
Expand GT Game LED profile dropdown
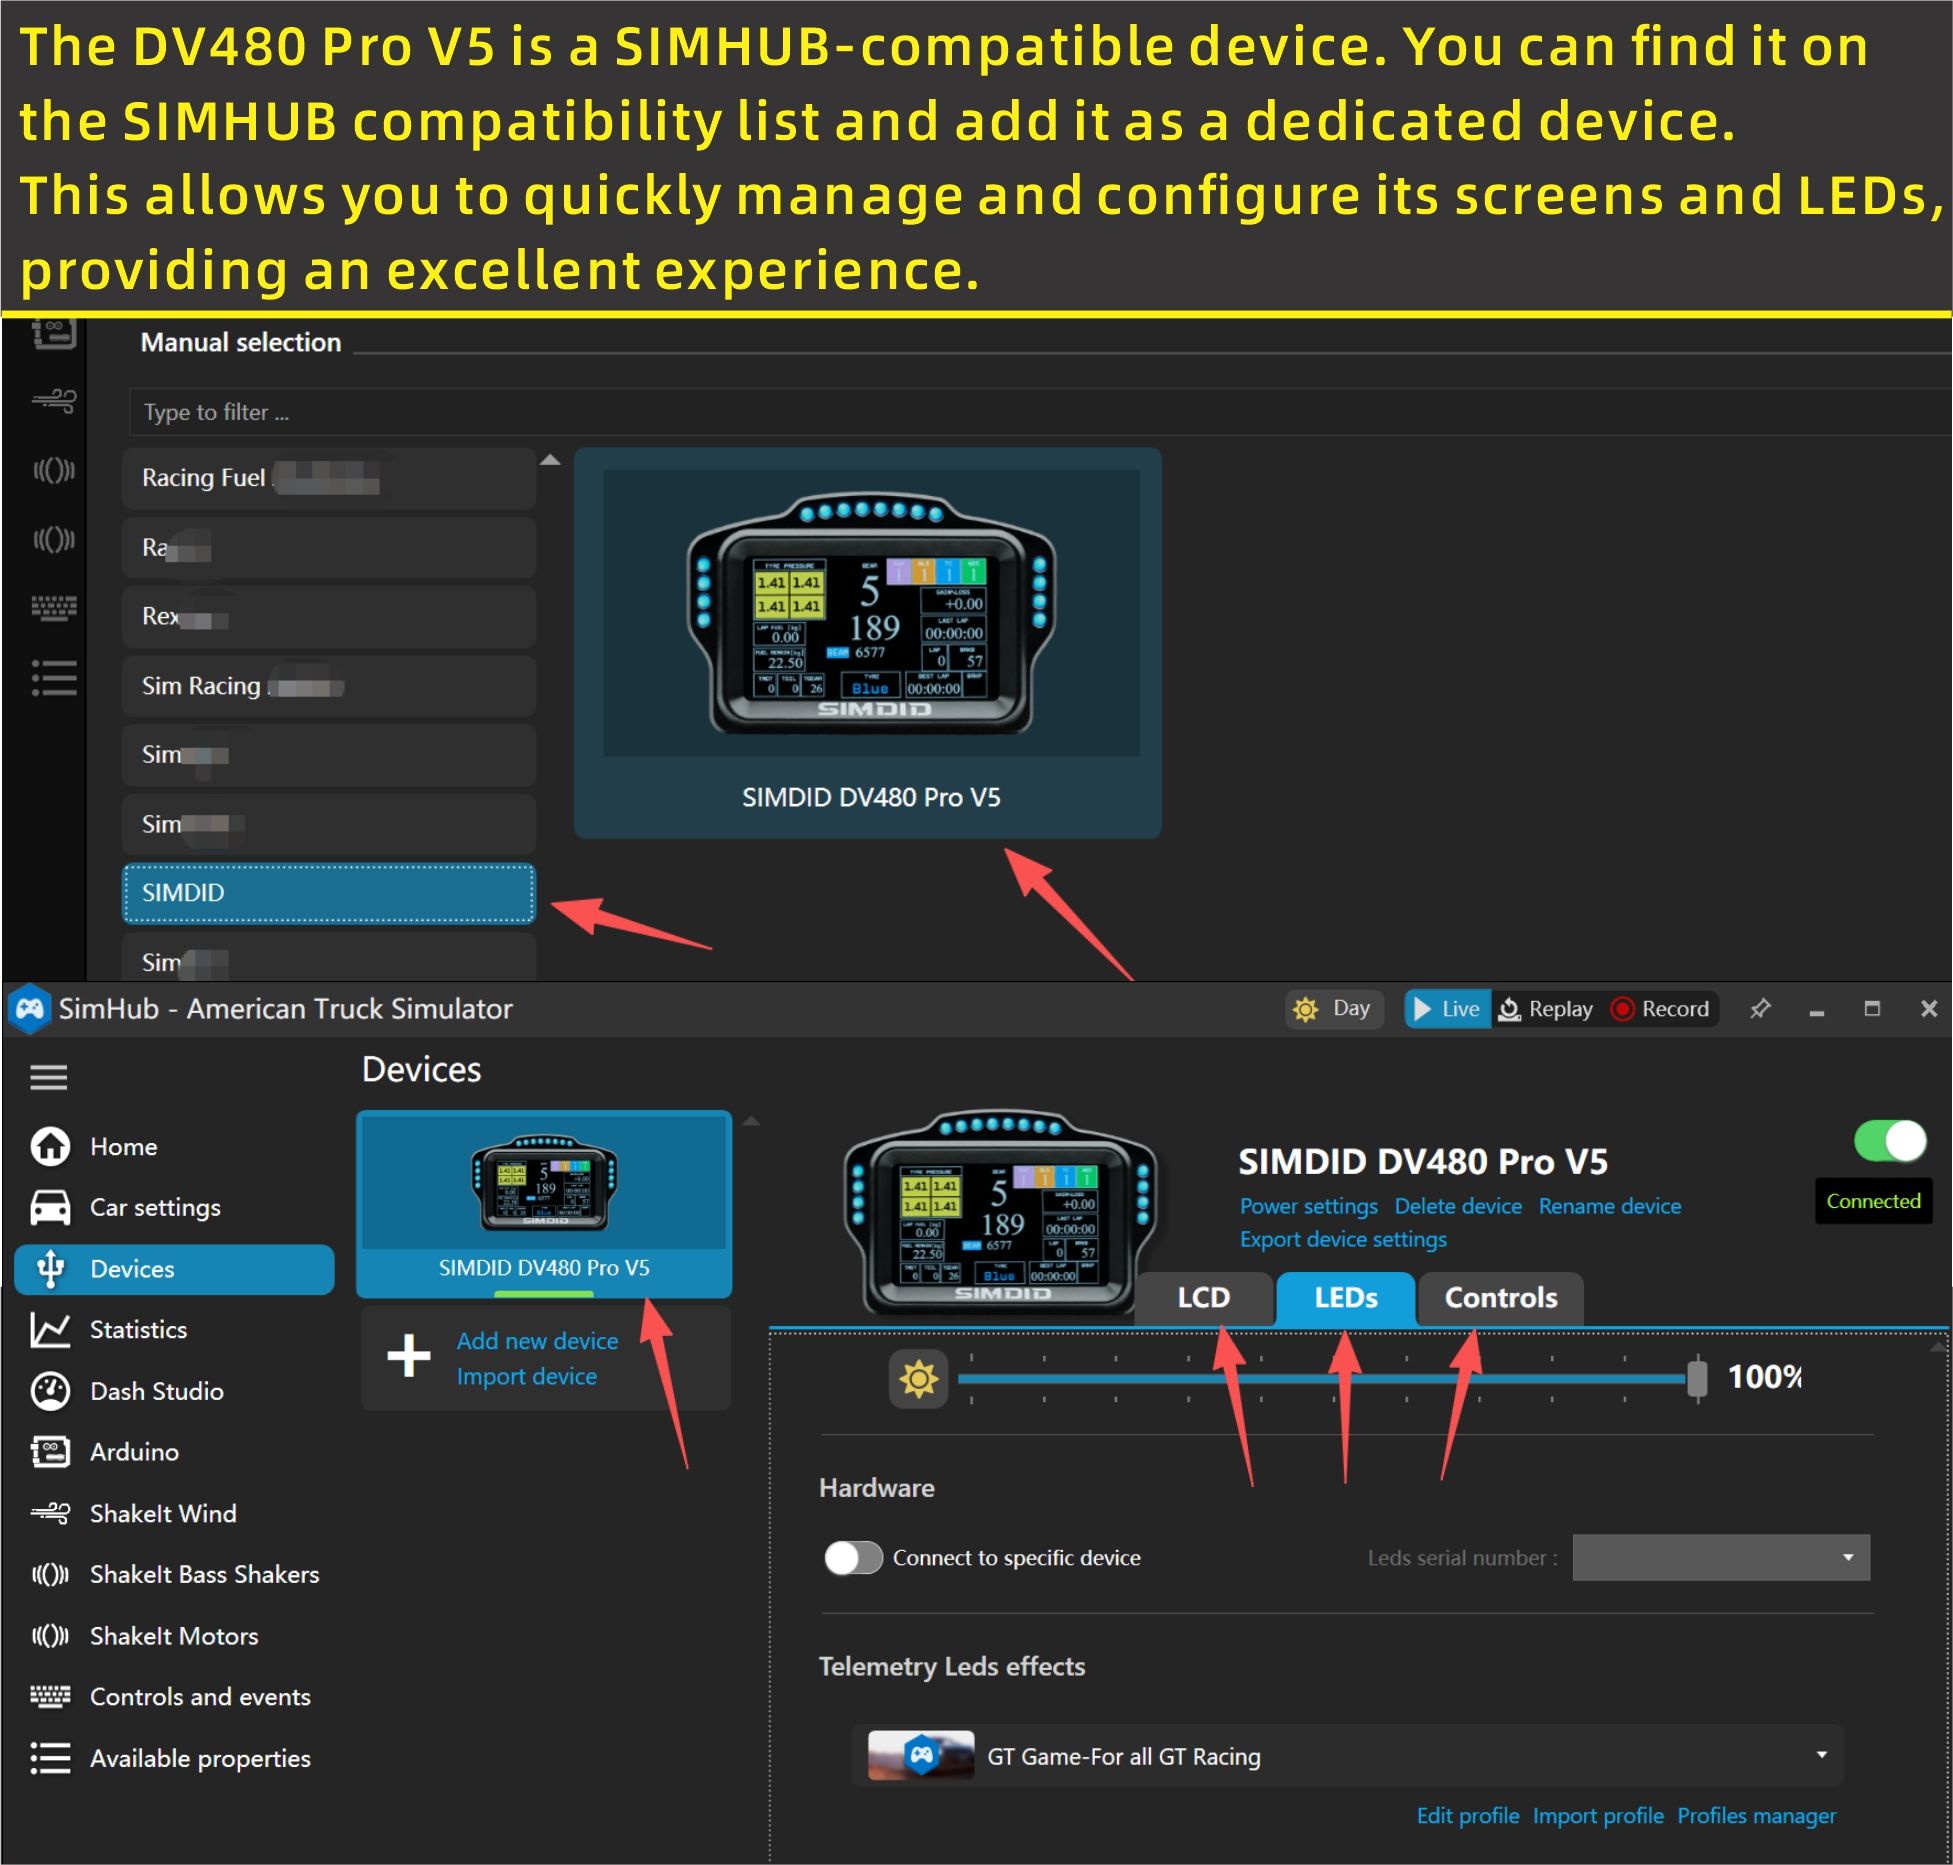coord(1821,1756)
